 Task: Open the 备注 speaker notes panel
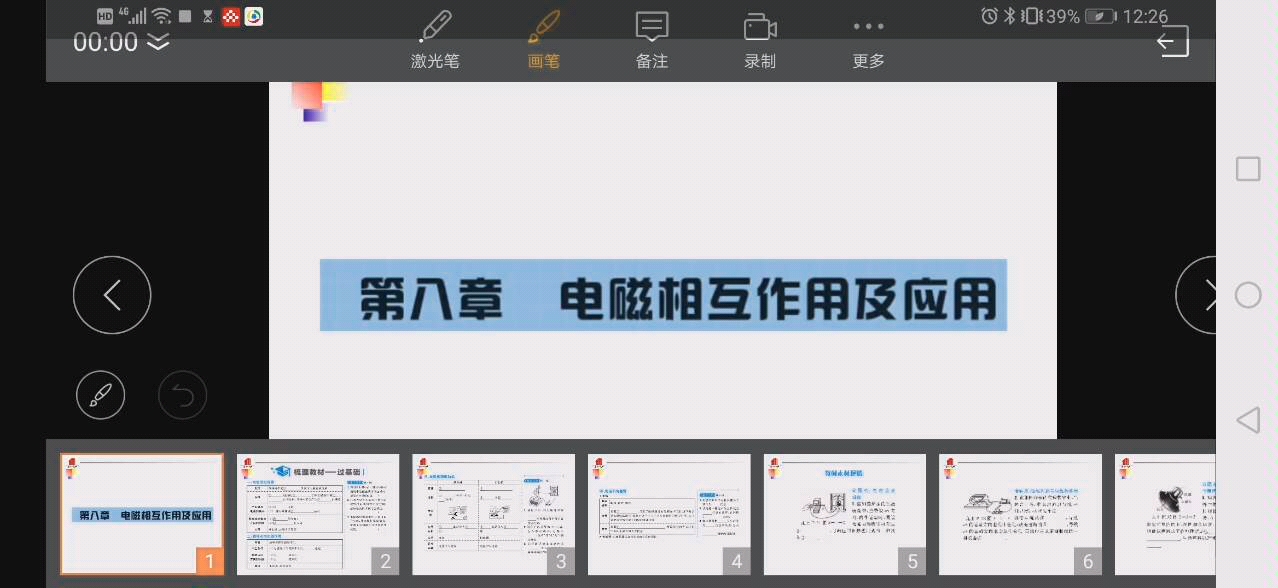point(651,40)
